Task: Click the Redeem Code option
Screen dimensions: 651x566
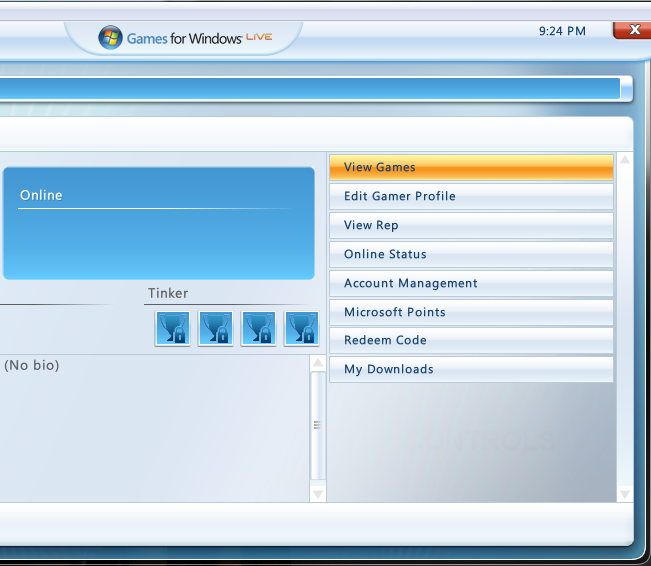Action: (471, 341)
